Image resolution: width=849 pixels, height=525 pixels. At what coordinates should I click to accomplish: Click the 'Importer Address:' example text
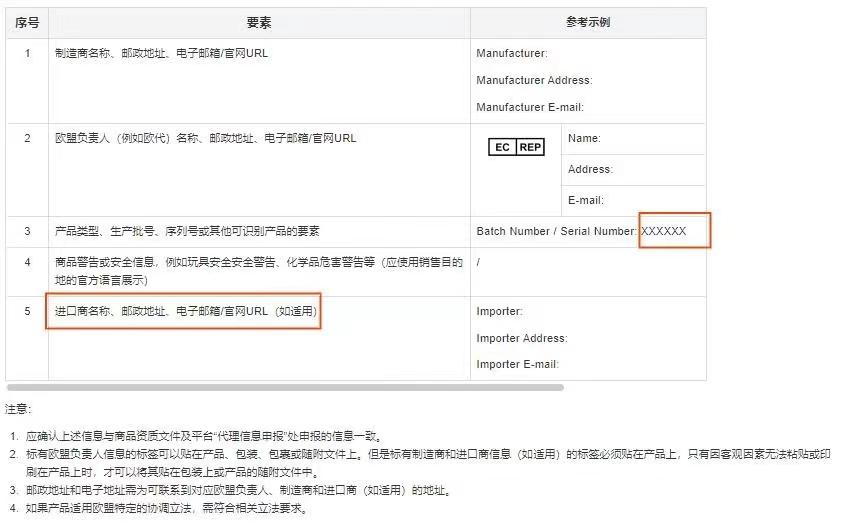tap(522, 338)
